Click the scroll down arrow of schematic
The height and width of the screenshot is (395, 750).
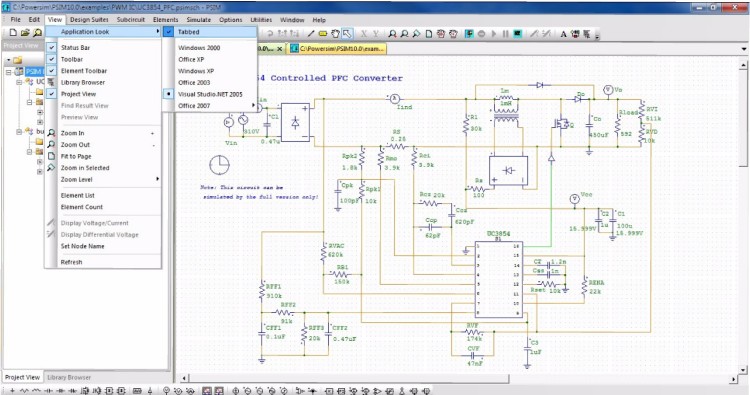[x=743, y=369]
